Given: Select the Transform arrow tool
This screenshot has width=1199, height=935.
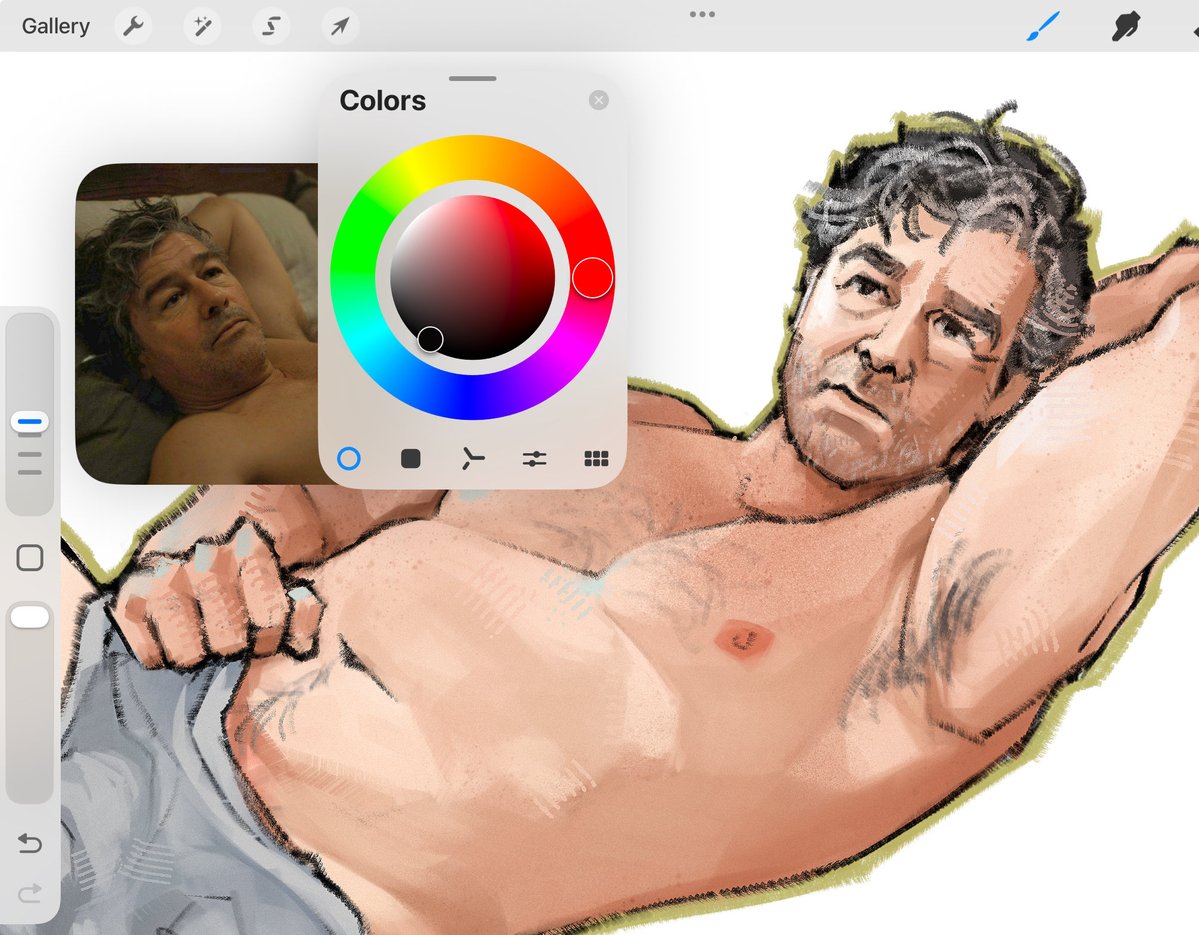Looking at the screenshot, I should (x=340, y=26).
